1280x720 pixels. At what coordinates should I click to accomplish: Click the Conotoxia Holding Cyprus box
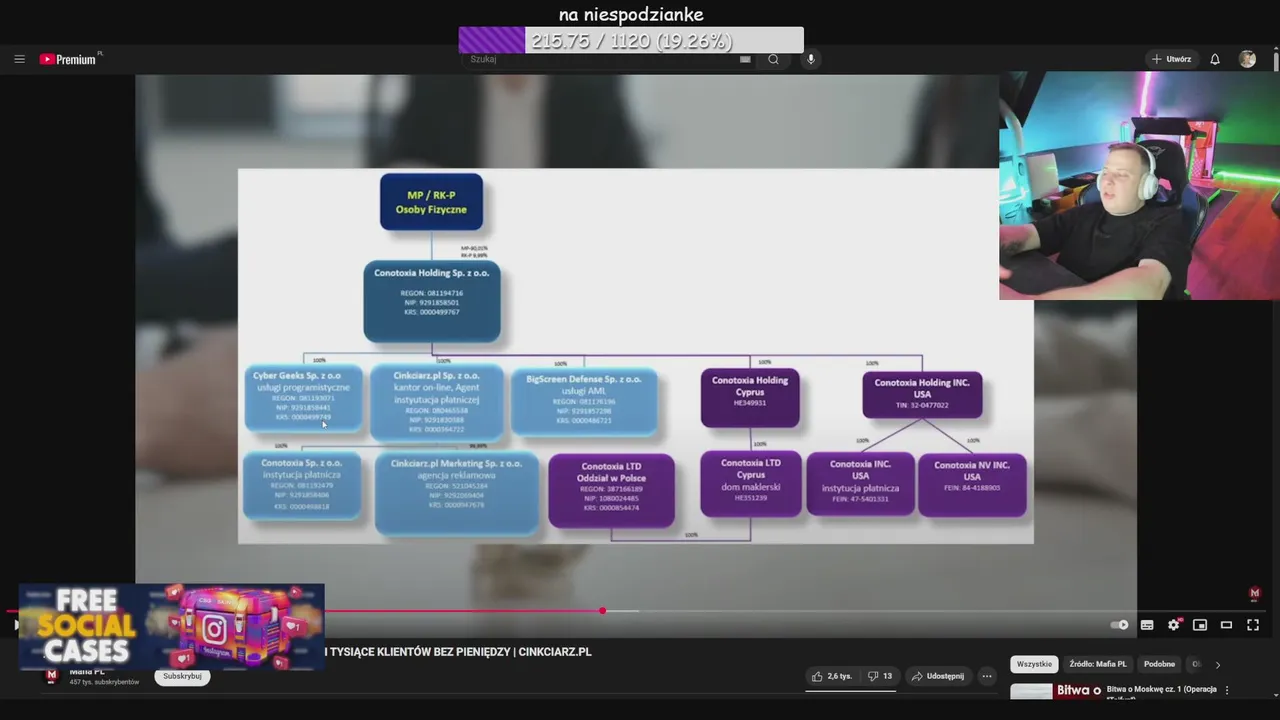point(750,398)
